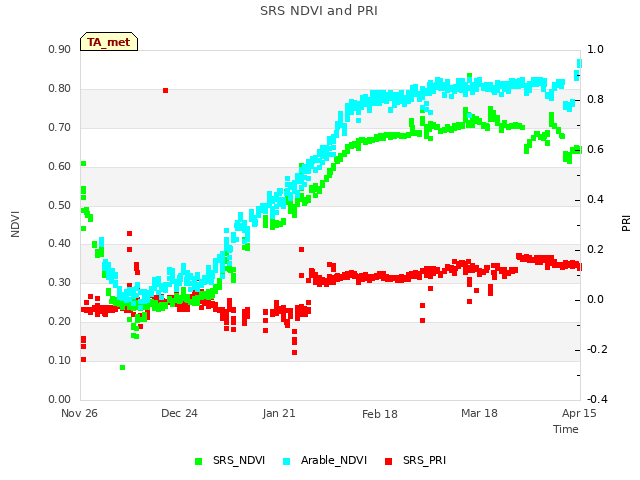Image resolution: width=640 pixels, height=480 pixels.
Task: Click the 0.00 NDVI axis value
Action: pyautogui.click(x=60, y=399)
